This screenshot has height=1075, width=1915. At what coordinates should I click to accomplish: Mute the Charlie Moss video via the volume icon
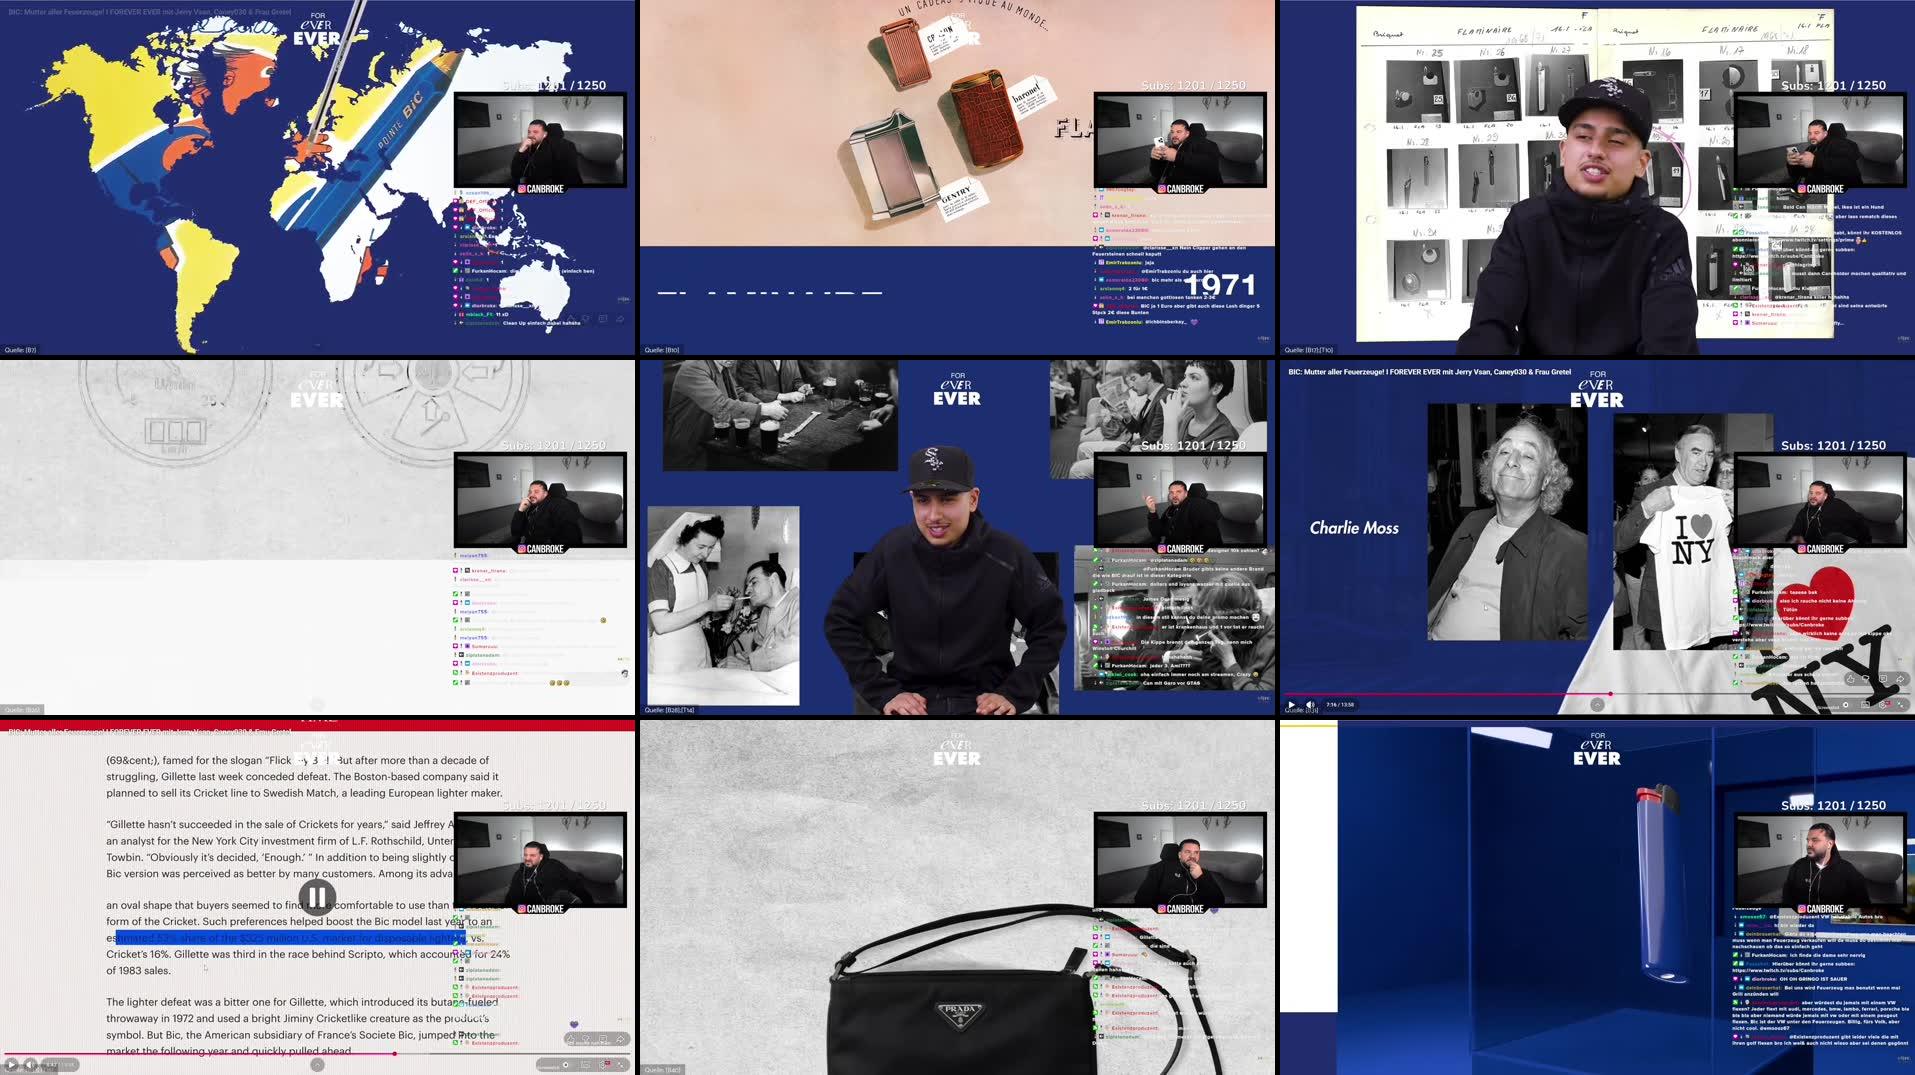[1309, 704]
